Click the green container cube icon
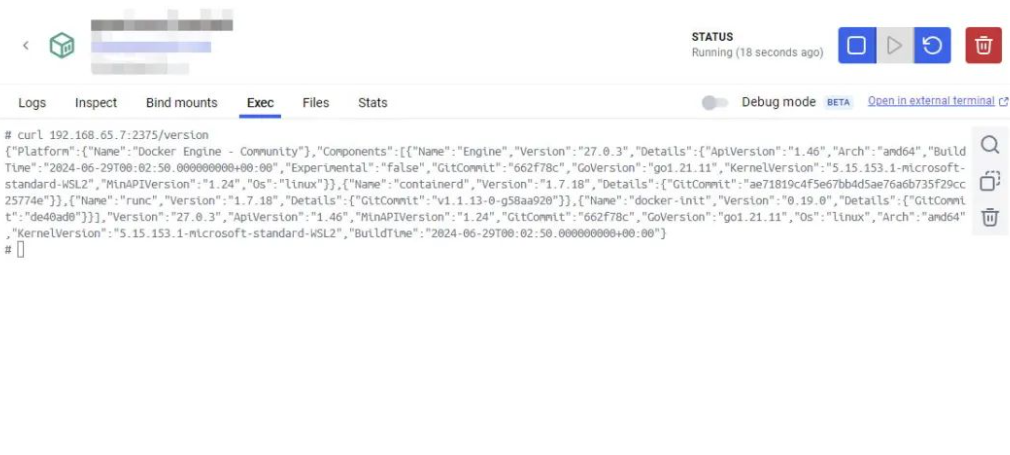Image resolution: width=1010 pixels, height=455 pixels. pyautogui.click(x=62, y=46)
